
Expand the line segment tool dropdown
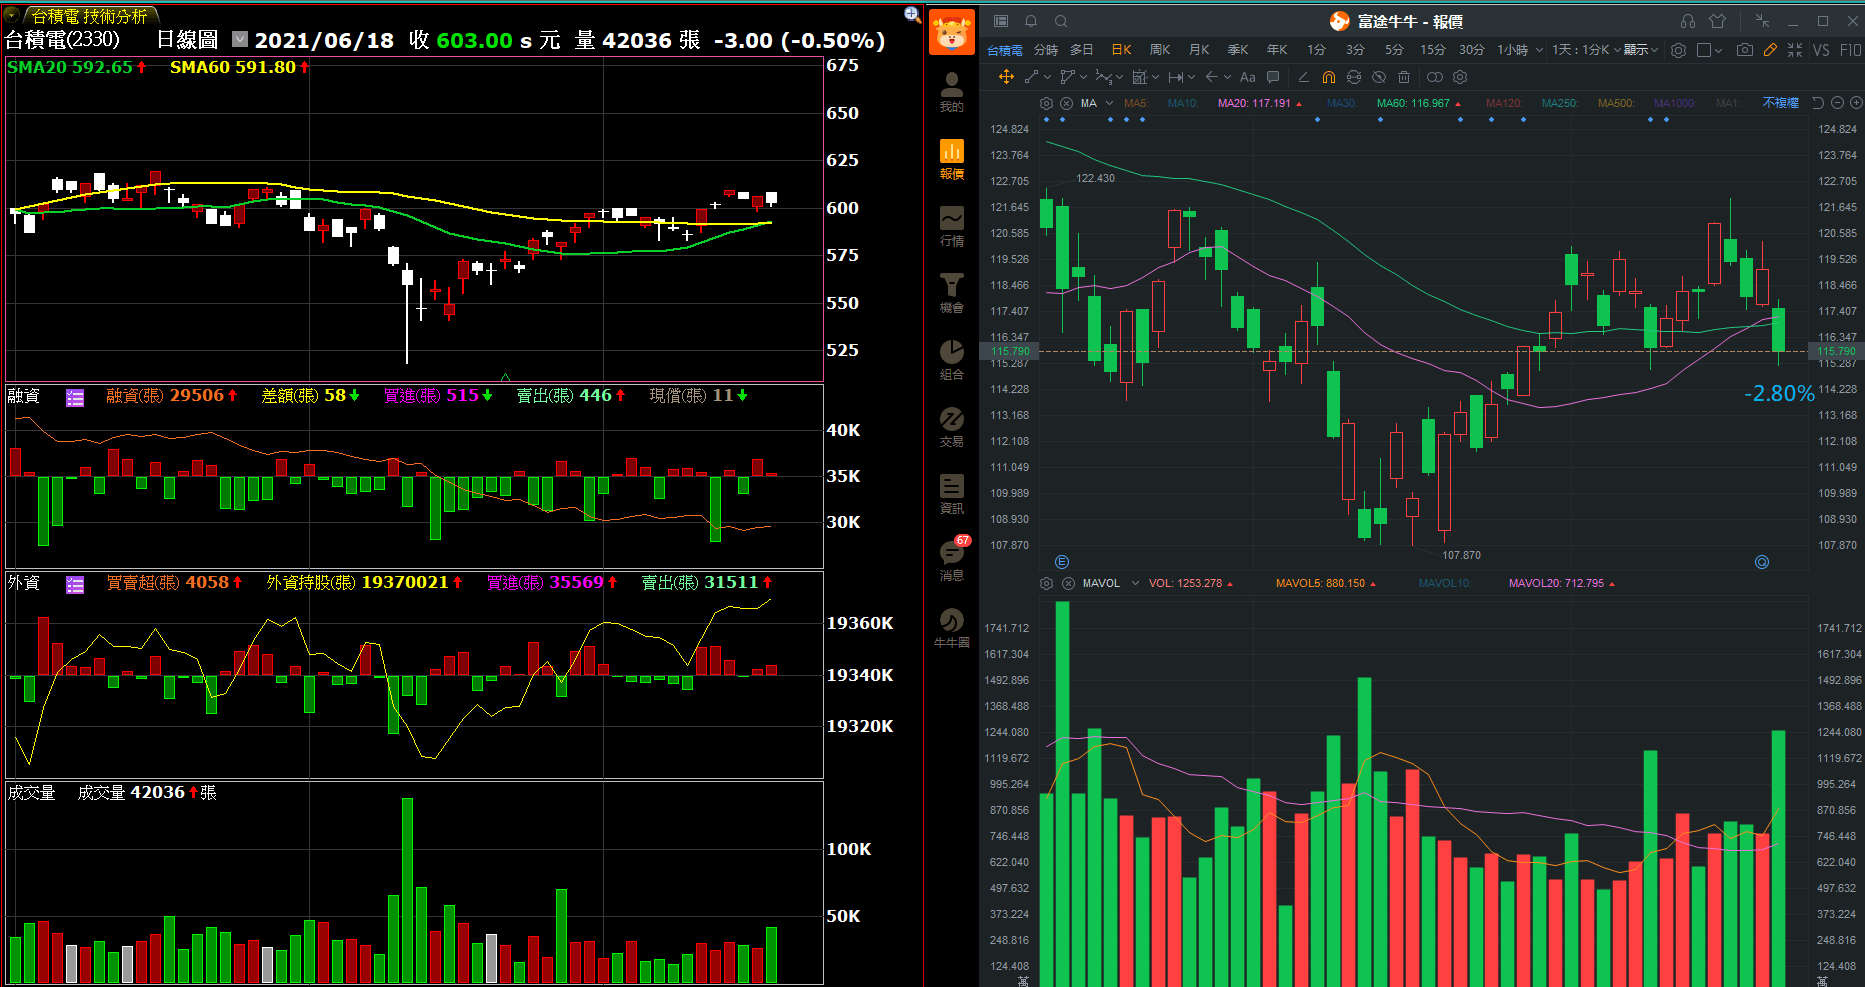(1047, 77)
